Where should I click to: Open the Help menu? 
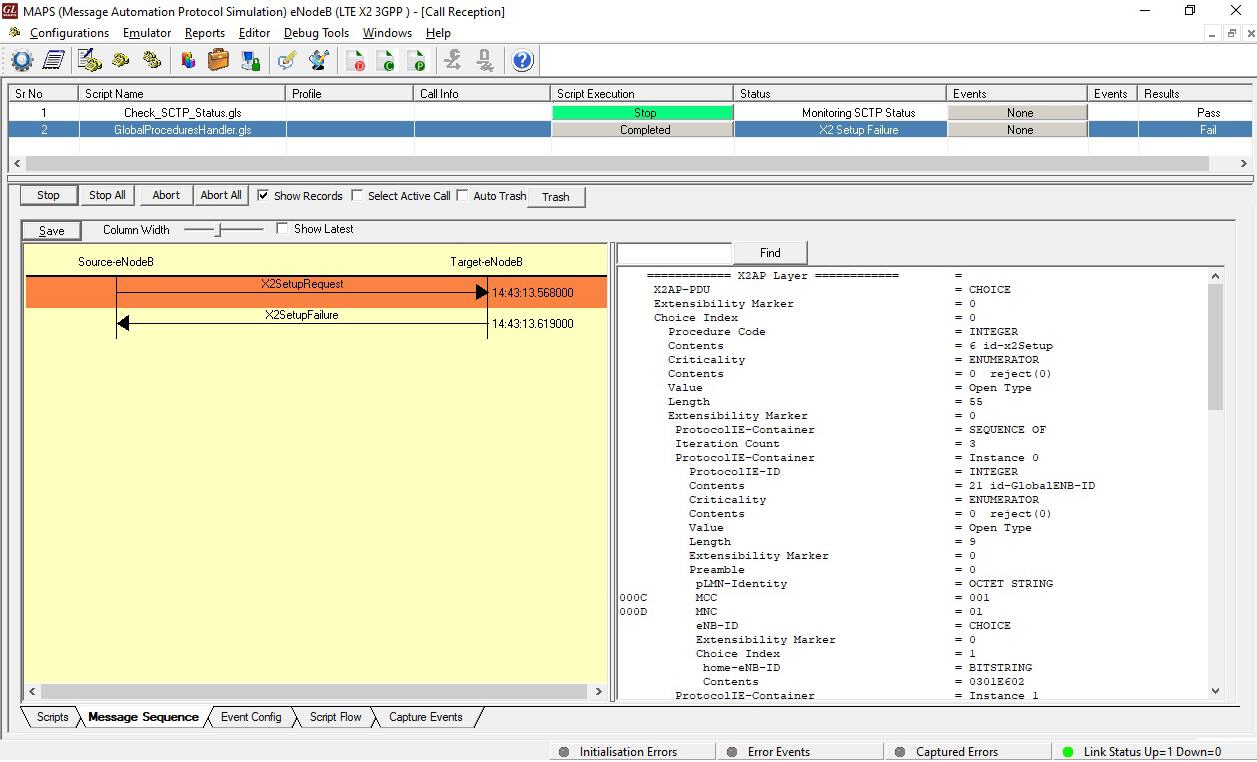point(438,33)
